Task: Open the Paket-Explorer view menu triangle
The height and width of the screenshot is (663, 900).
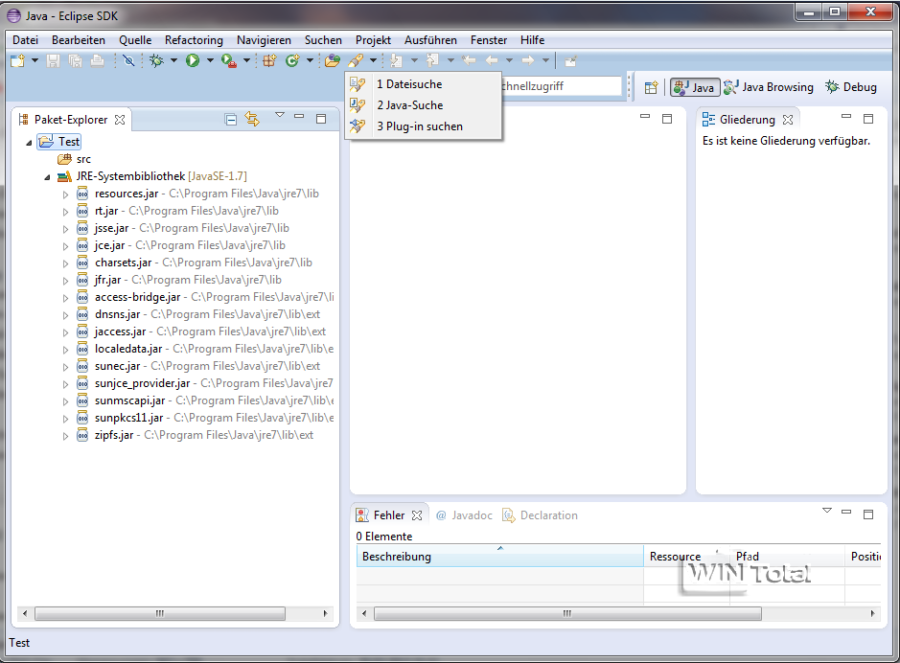Action: (280, 115)
